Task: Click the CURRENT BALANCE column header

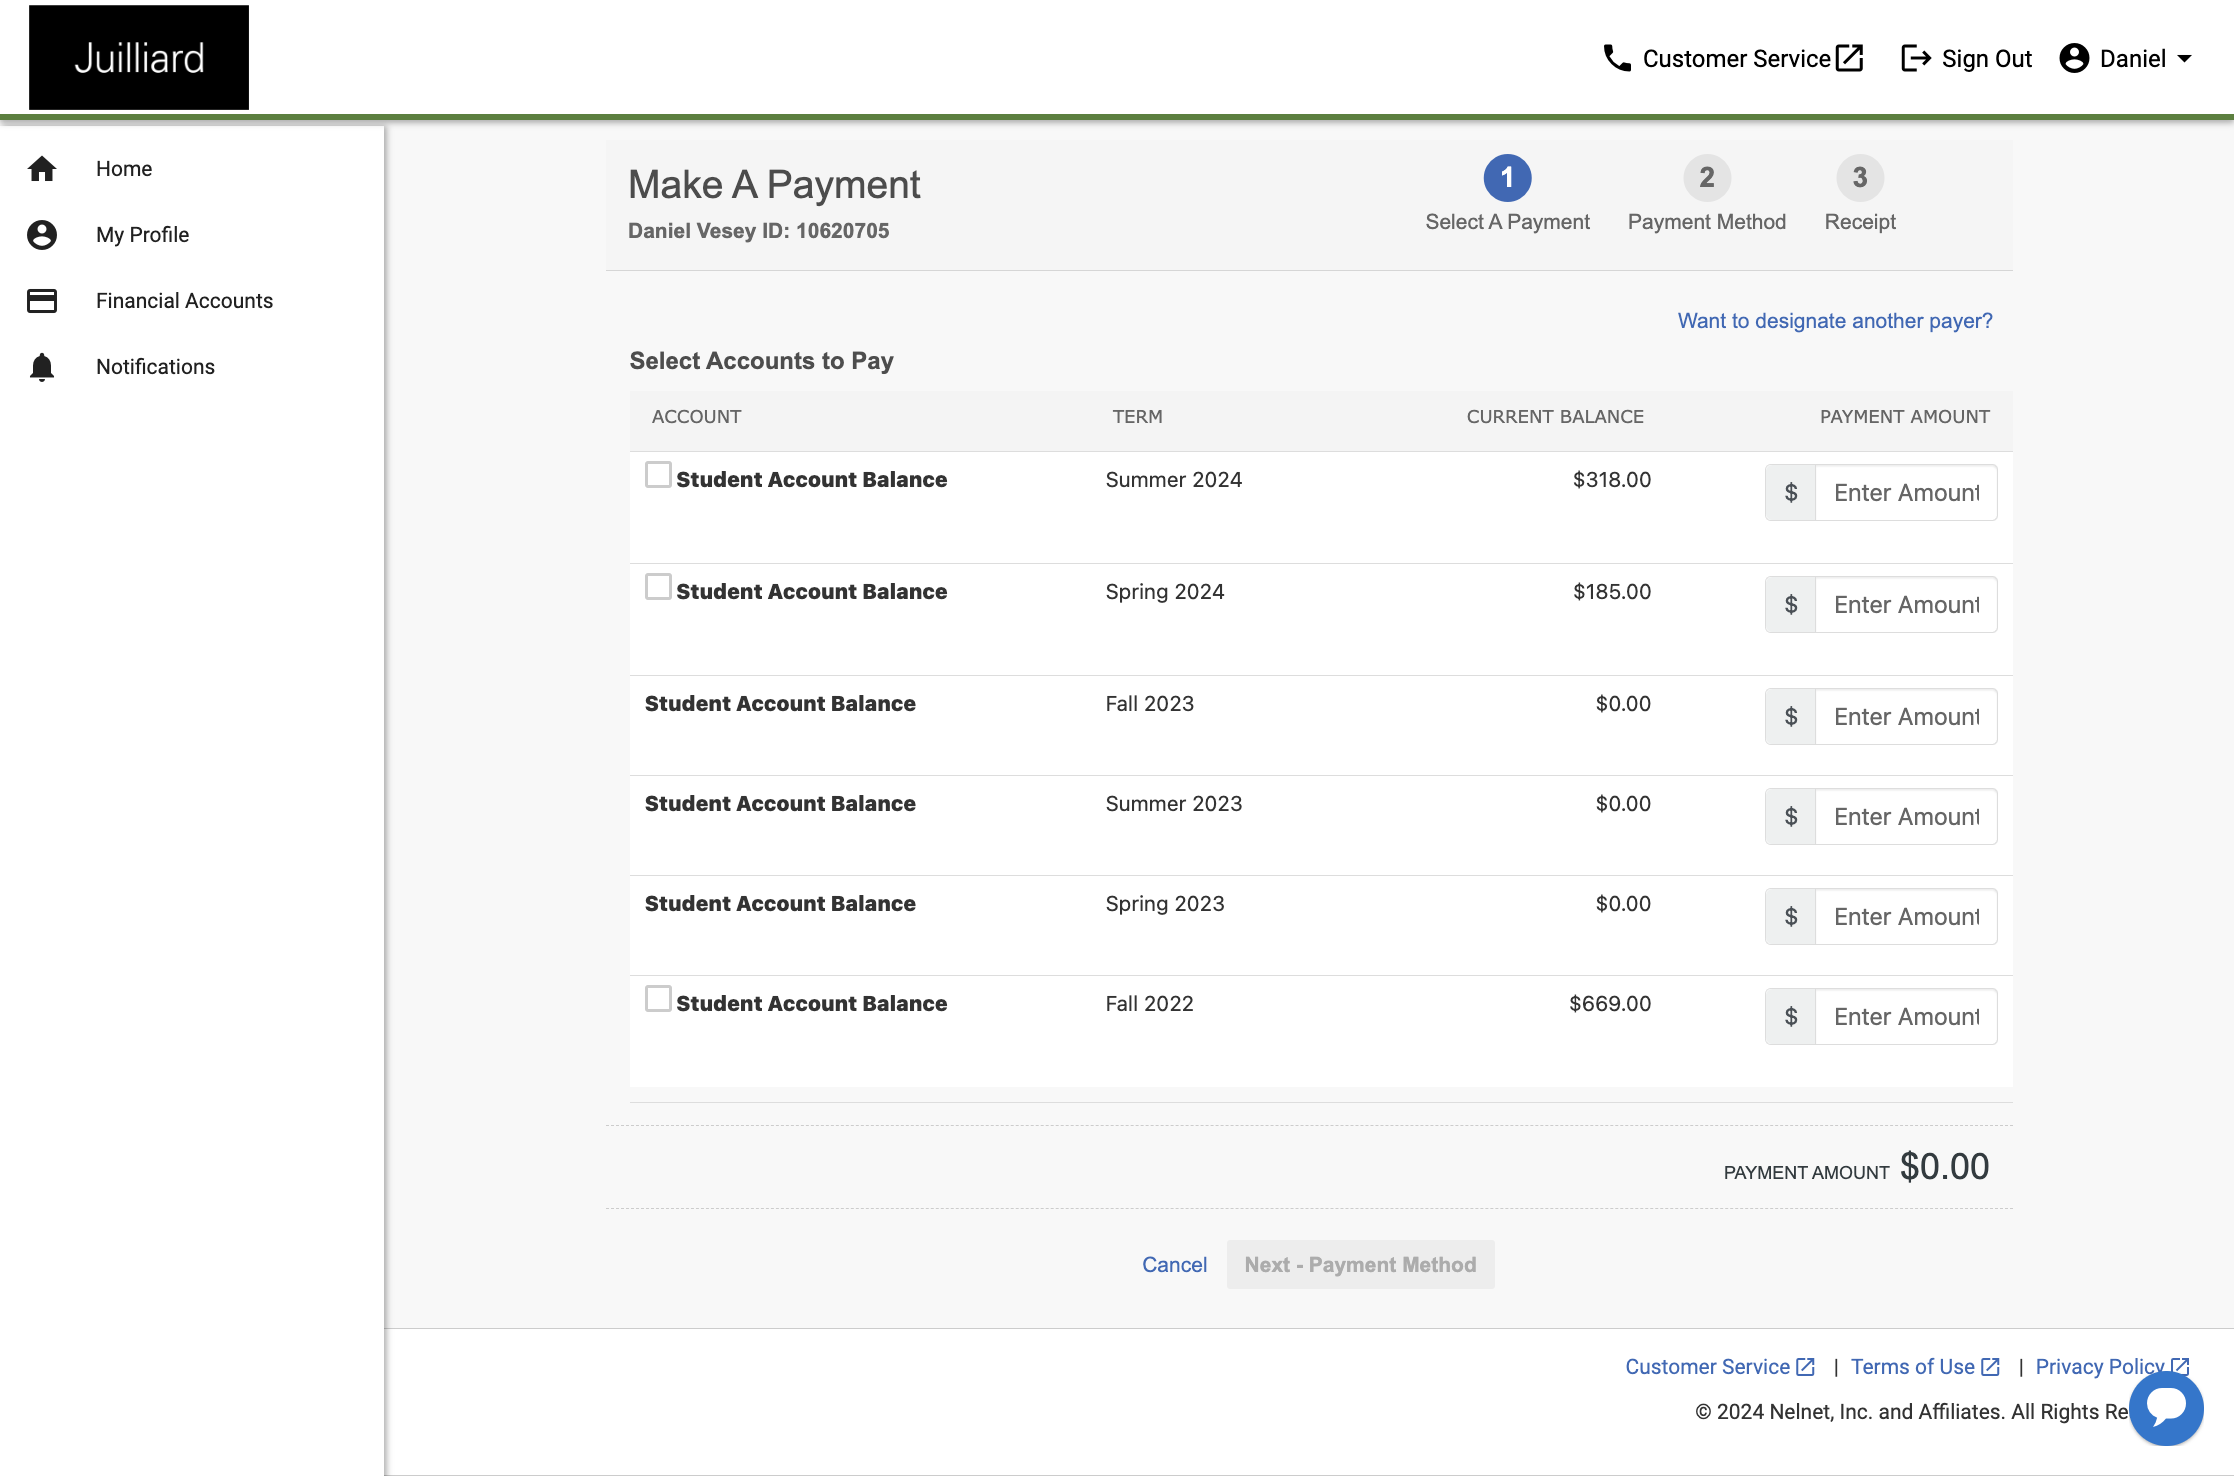Action: coord(1555,417)
